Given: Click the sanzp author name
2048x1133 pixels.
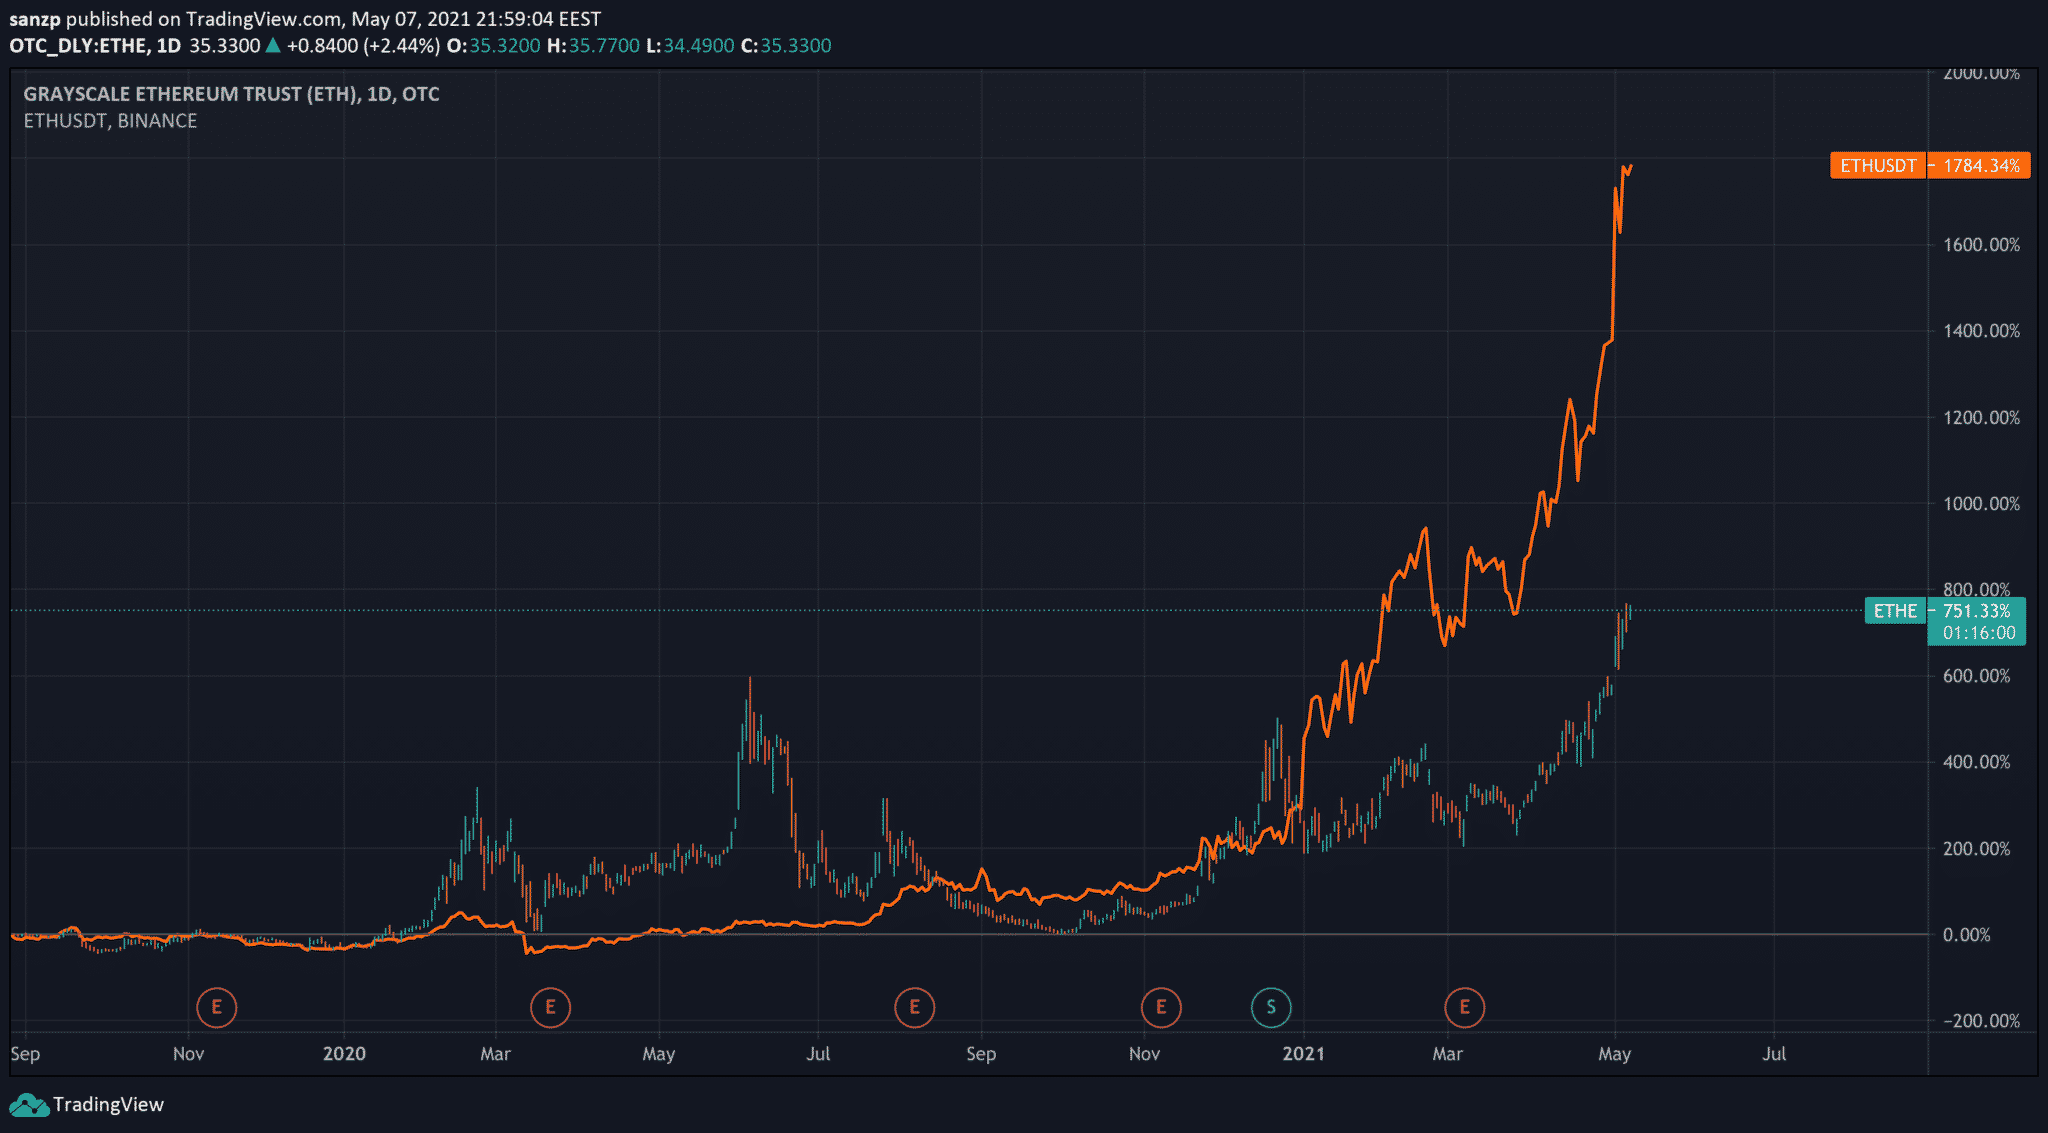Looking at the screenshot, I should [35, 19].
